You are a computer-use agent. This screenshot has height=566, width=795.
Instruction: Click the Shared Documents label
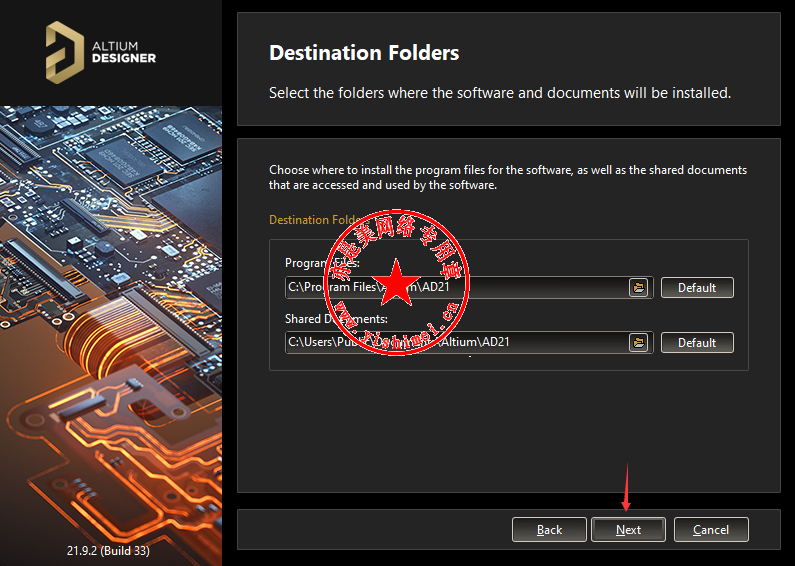[x=336, y=319]
